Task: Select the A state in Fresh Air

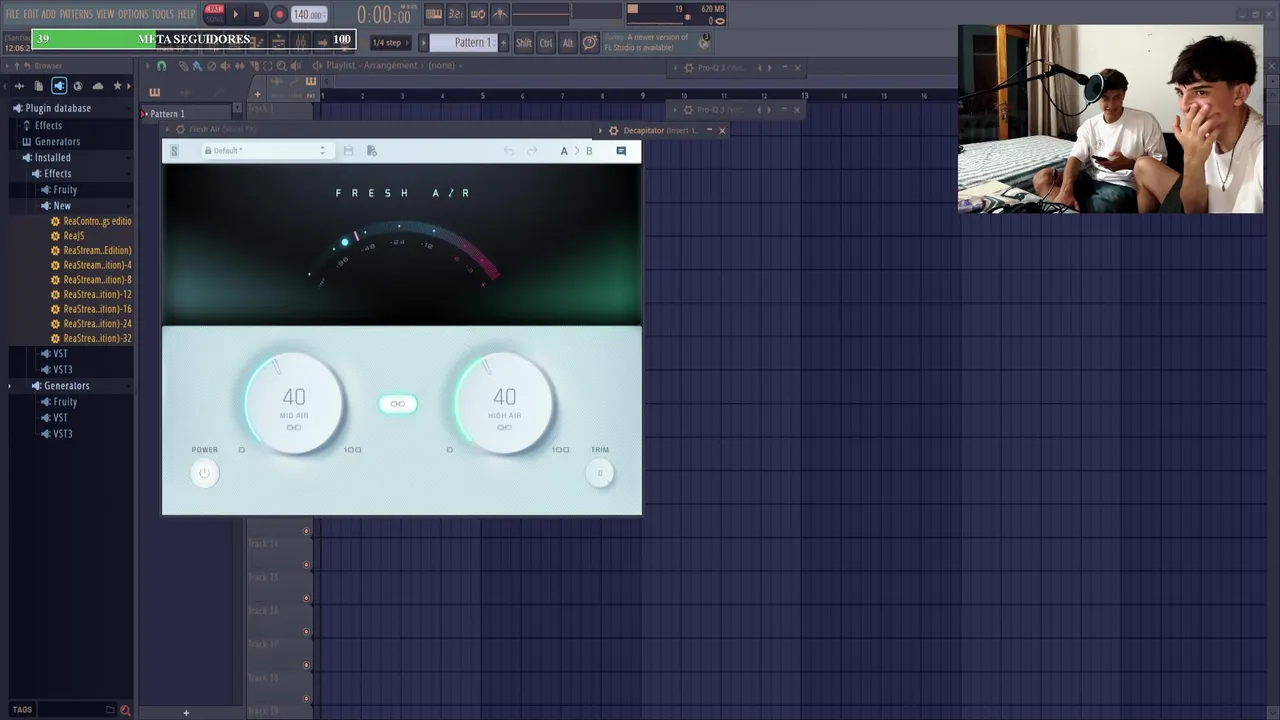Action: (564, 151)
